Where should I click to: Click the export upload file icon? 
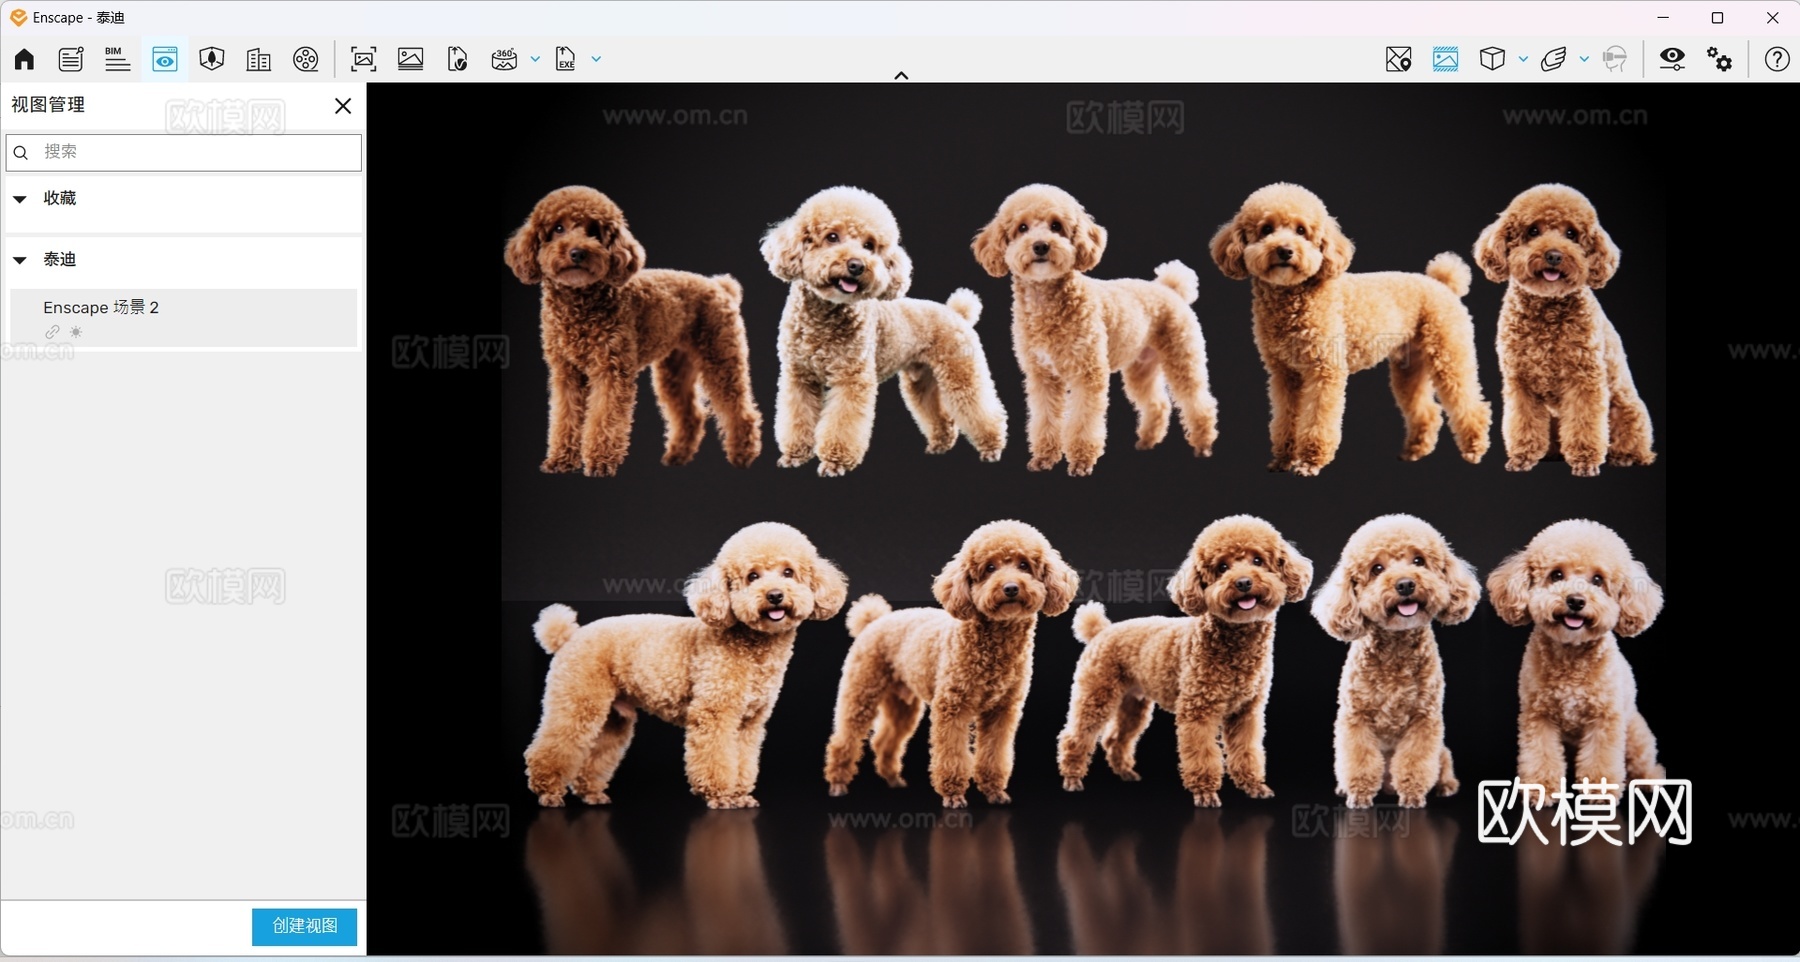(458, 59)
